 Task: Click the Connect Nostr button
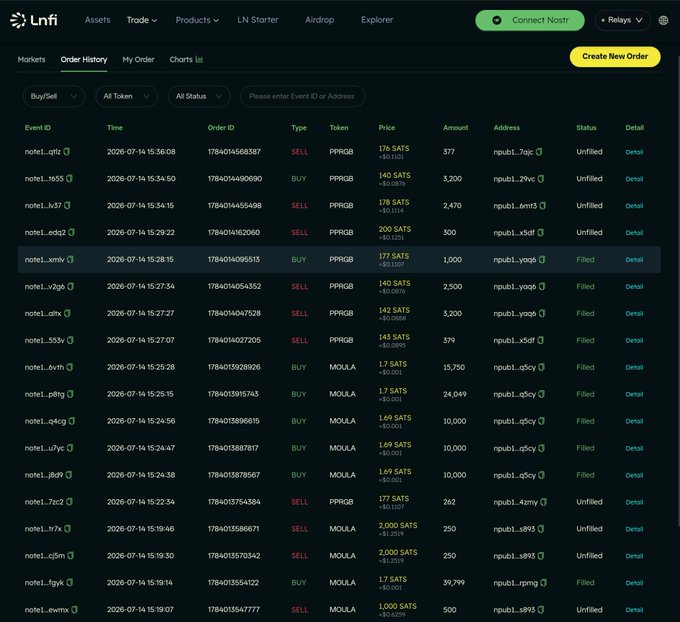[530, 20]
